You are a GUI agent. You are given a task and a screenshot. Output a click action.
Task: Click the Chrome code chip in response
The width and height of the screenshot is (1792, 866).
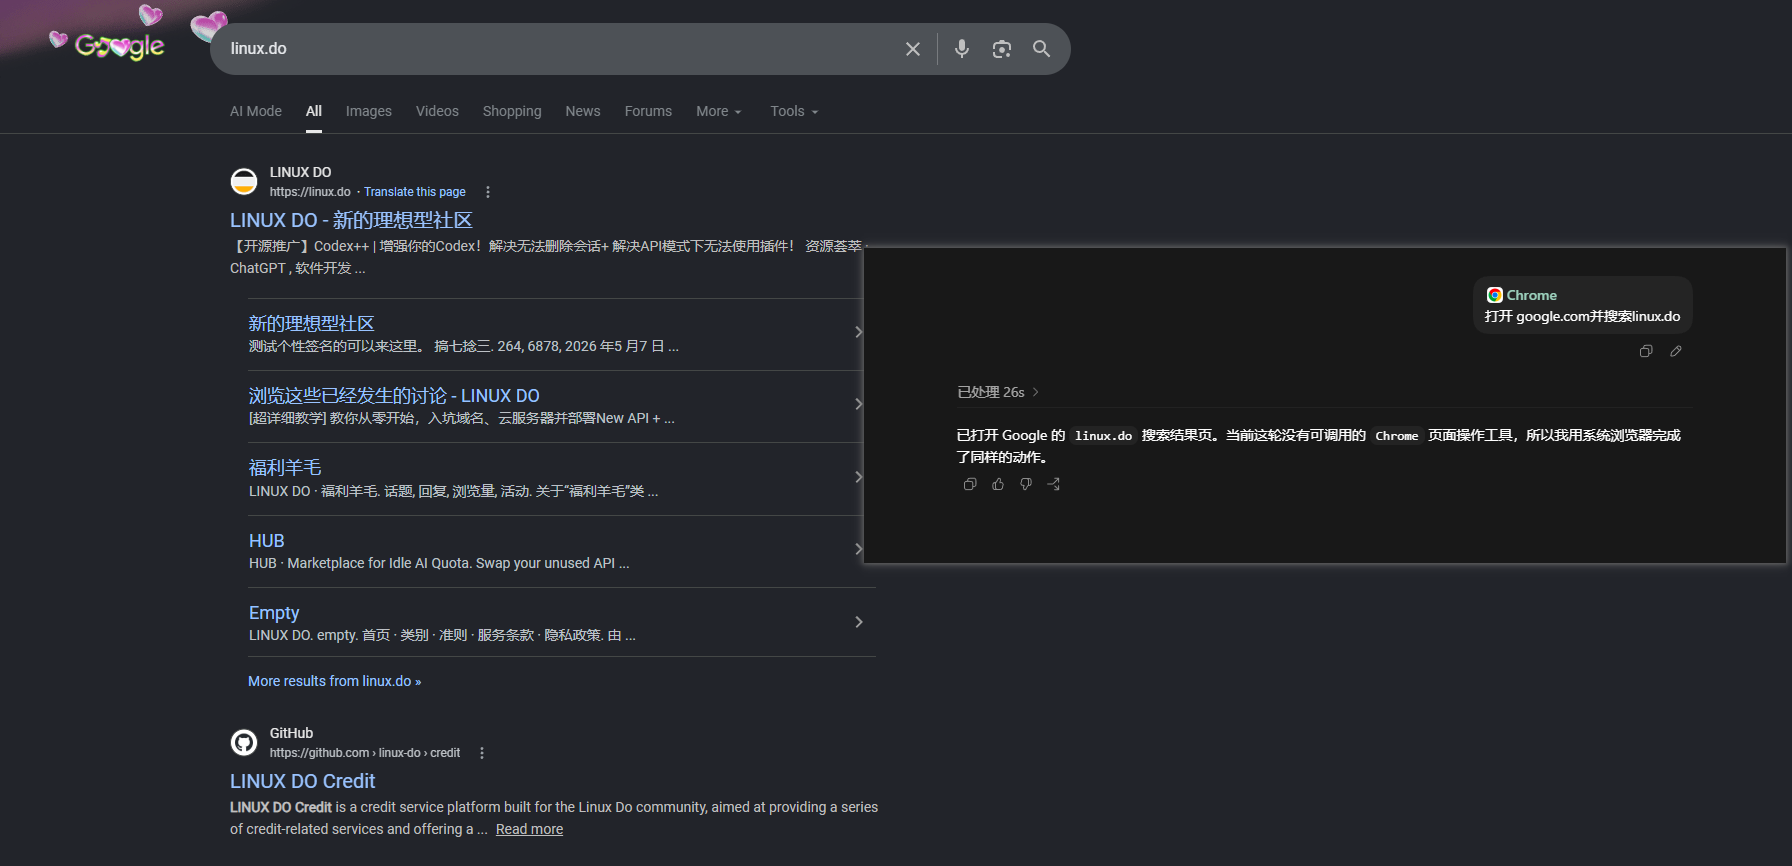click(1397, 436)
